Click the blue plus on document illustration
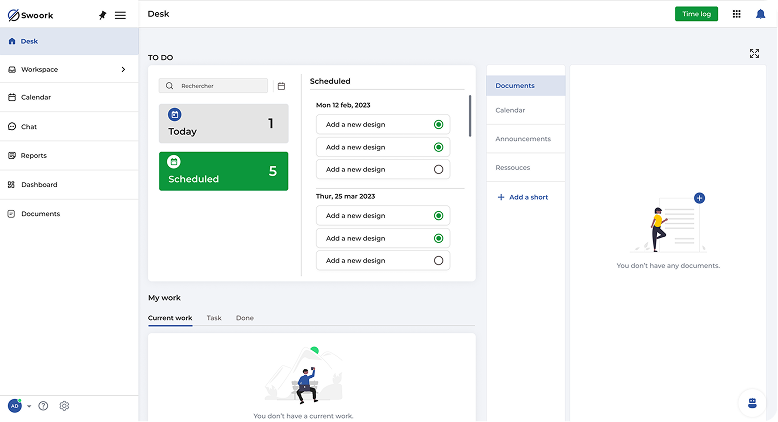The width and height of the screenshot is (778, 422). click(699, 198)
